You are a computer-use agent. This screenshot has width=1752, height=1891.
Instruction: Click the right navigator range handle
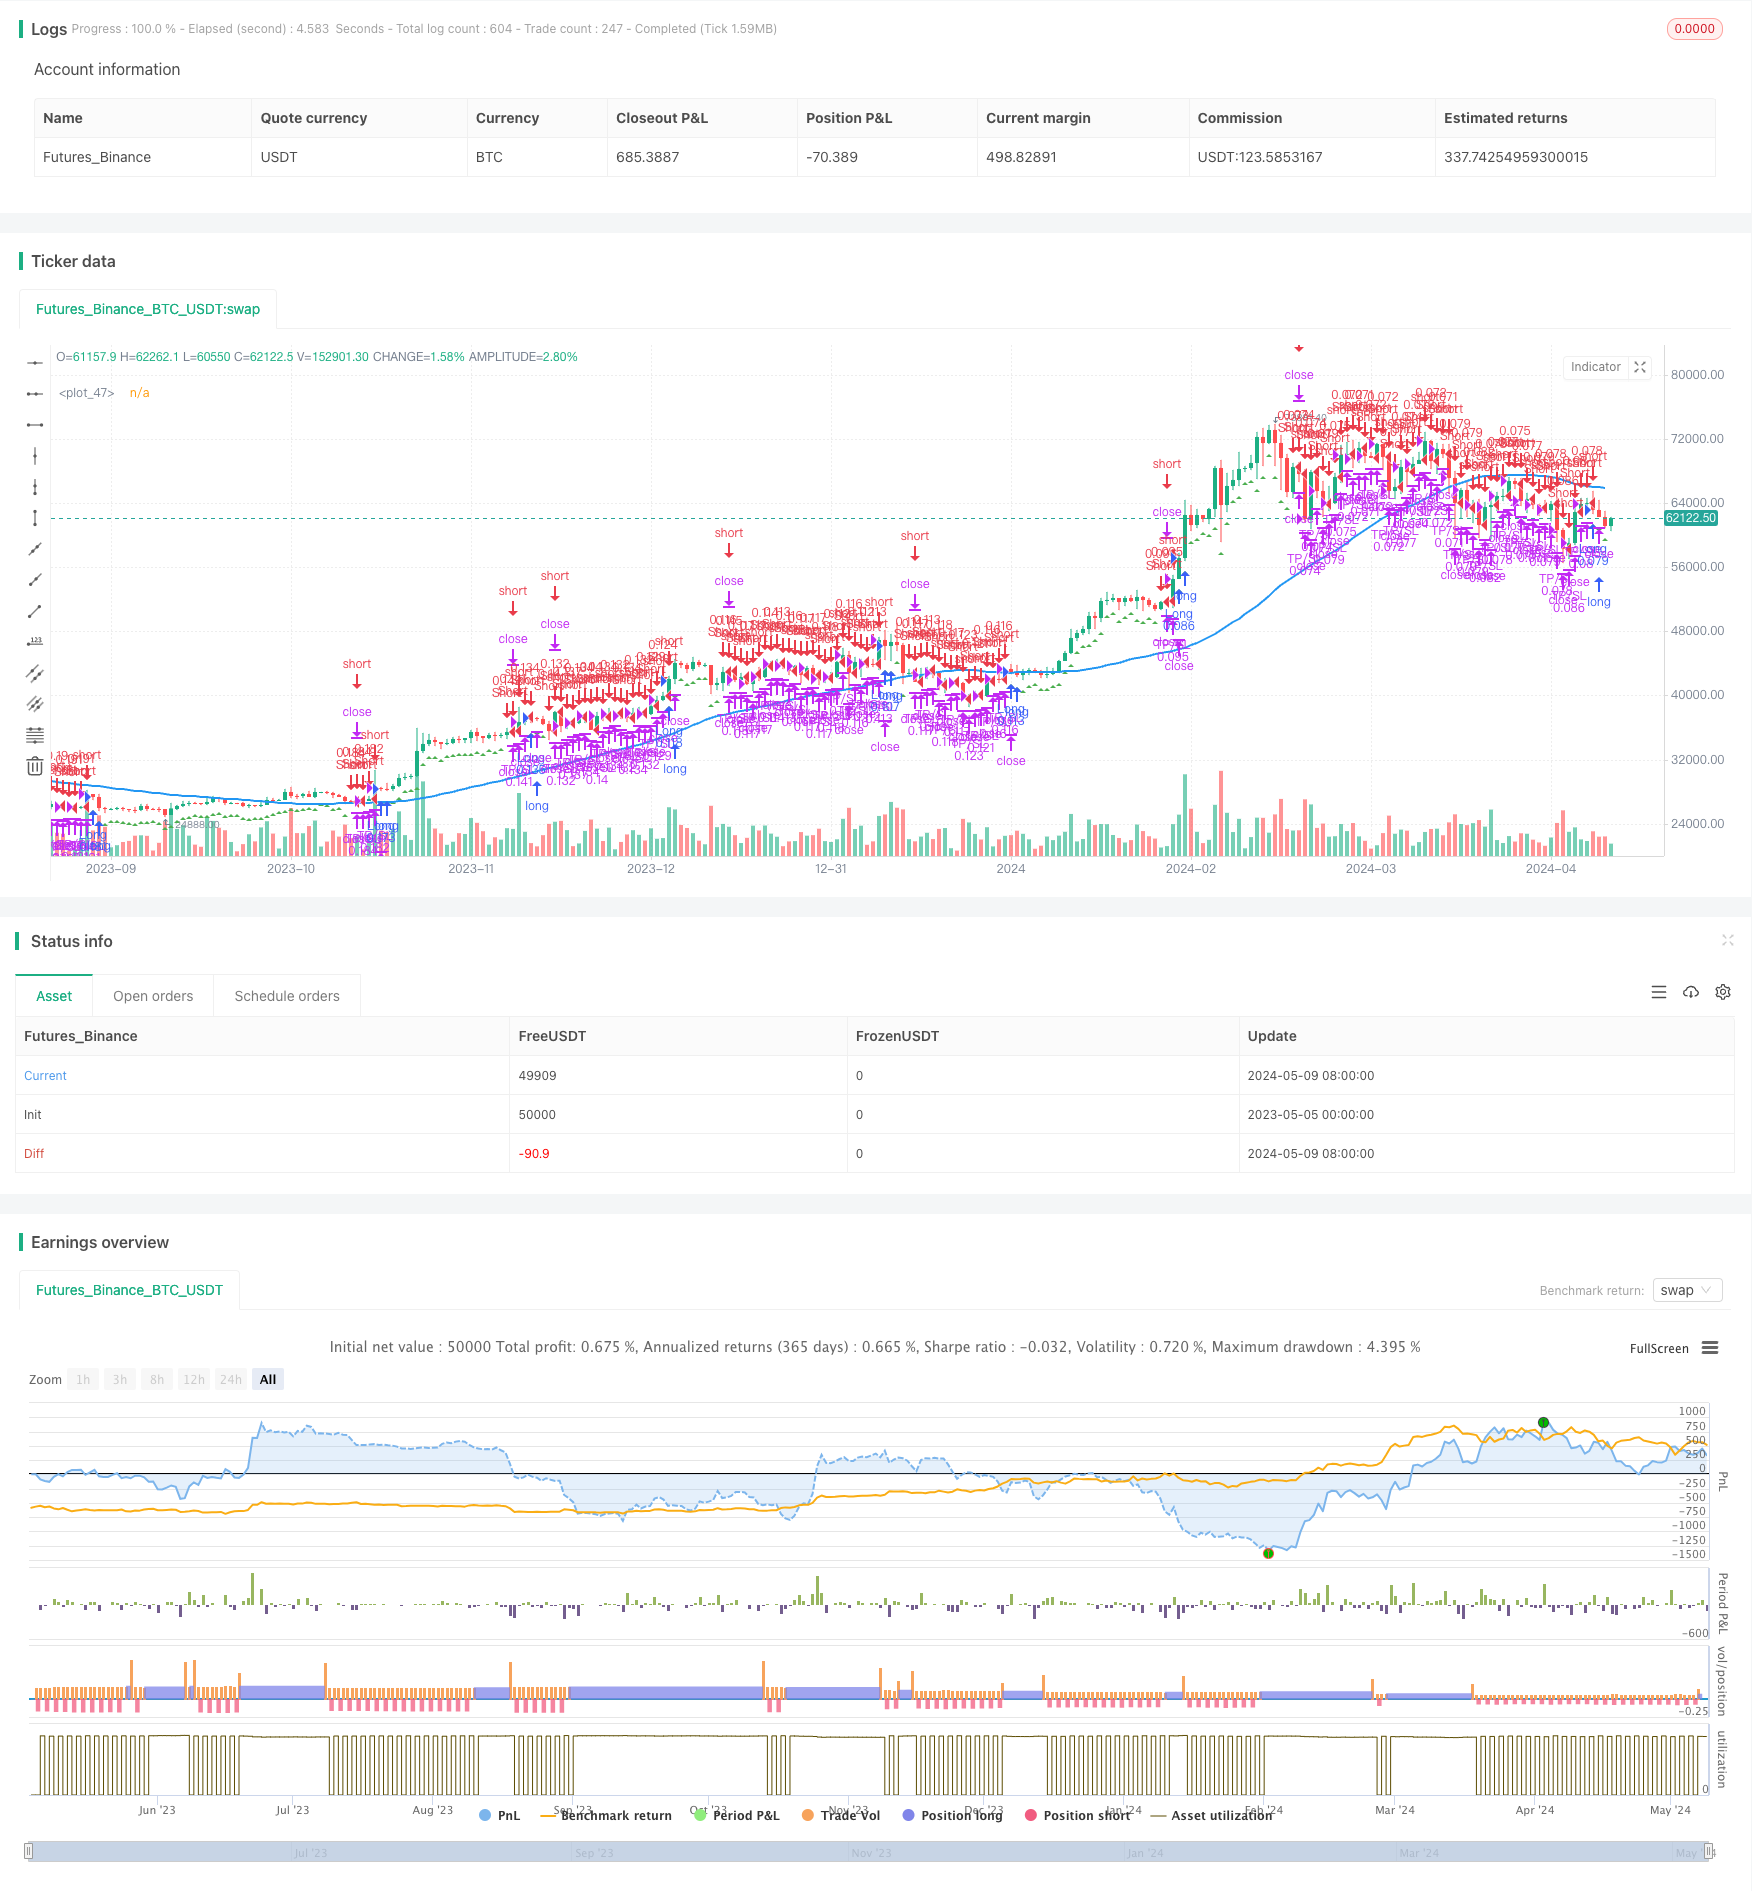1709,1851
